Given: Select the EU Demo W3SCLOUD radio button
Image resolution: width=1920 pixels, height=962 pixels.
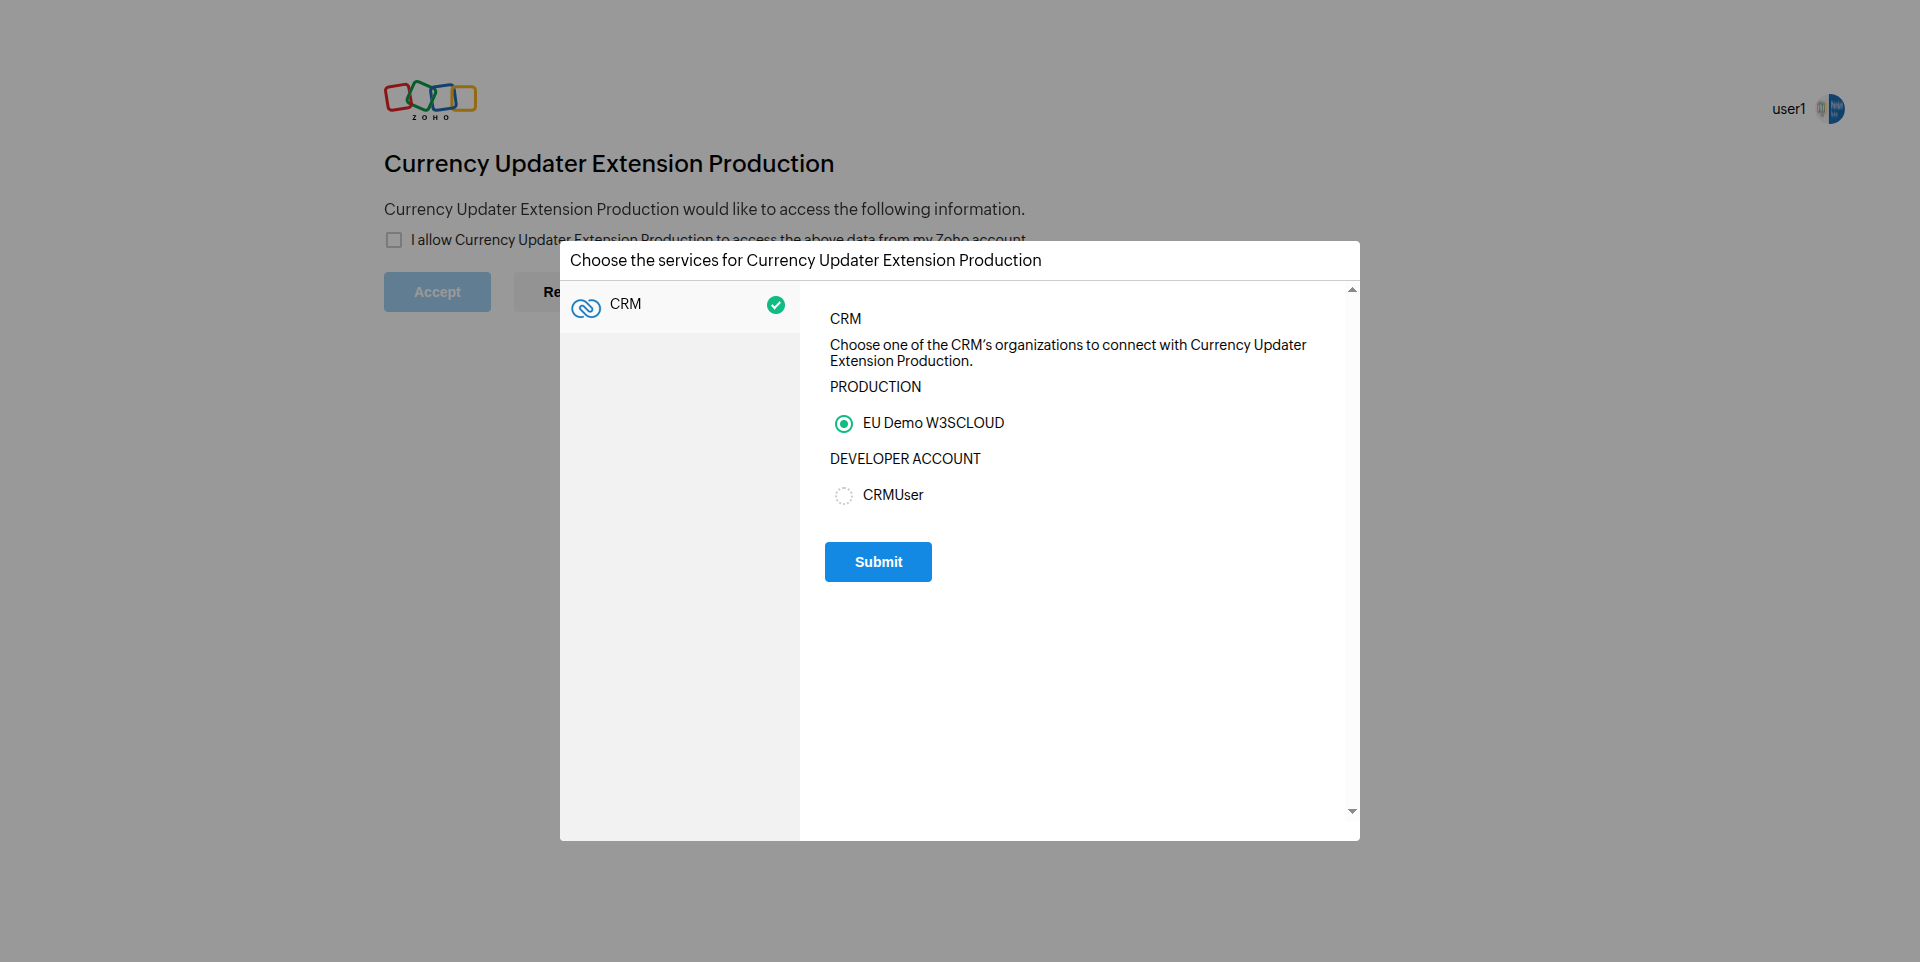Looking at the screenshot, I should (x=844, y=424).
